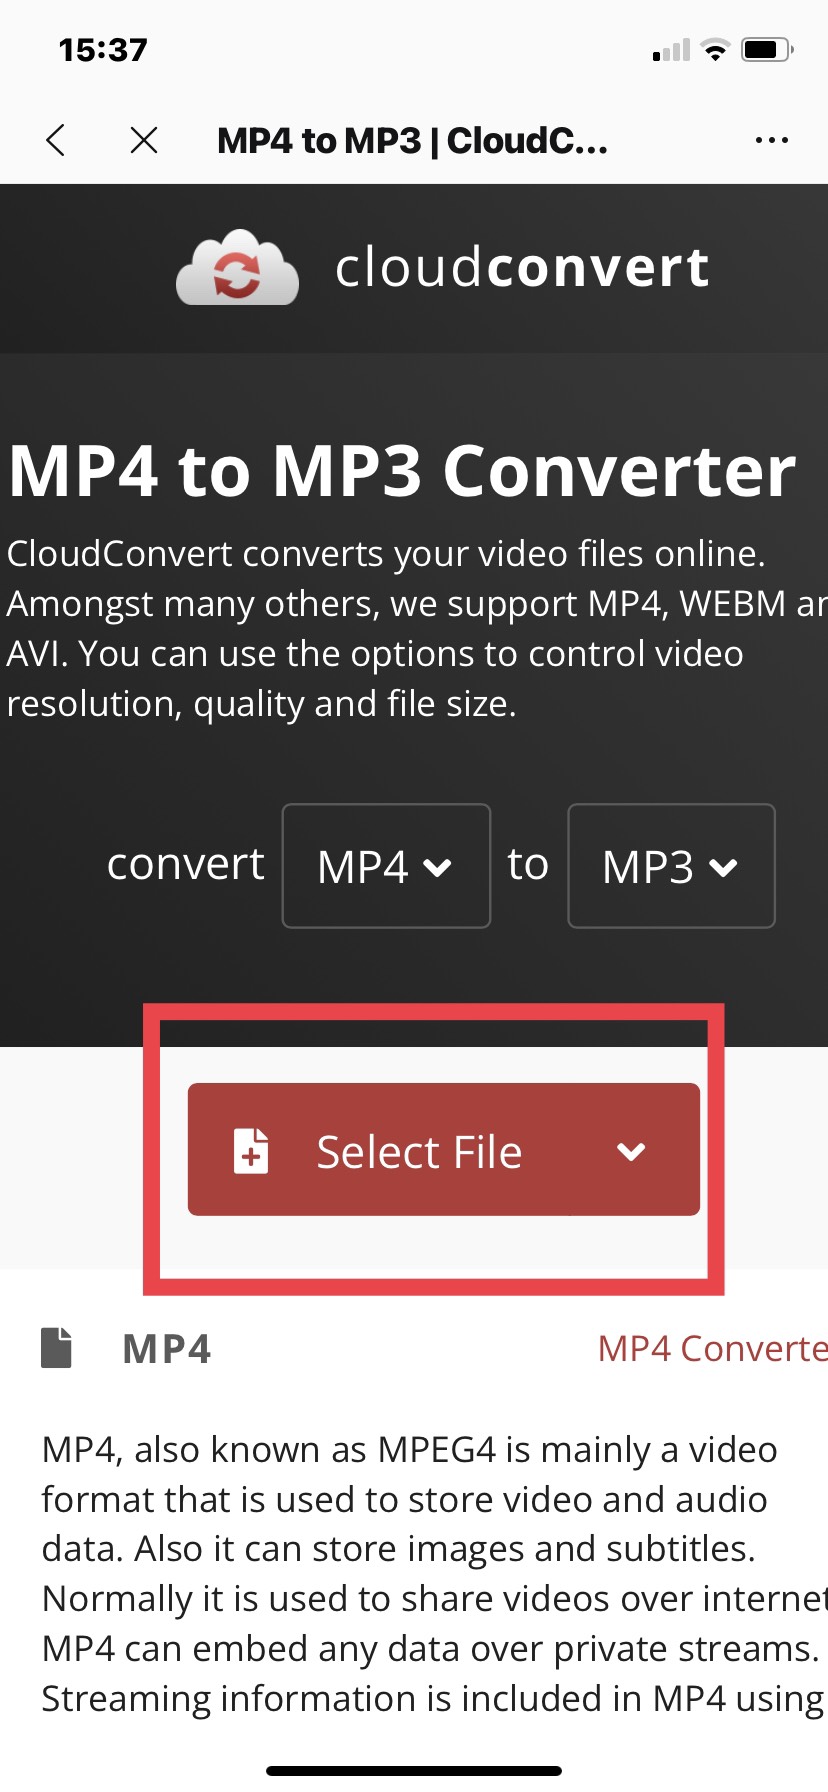The width and height of the screenshot is (828, 1792).
Task: Tap the battery icon in status bar
Action: (767, 49)
